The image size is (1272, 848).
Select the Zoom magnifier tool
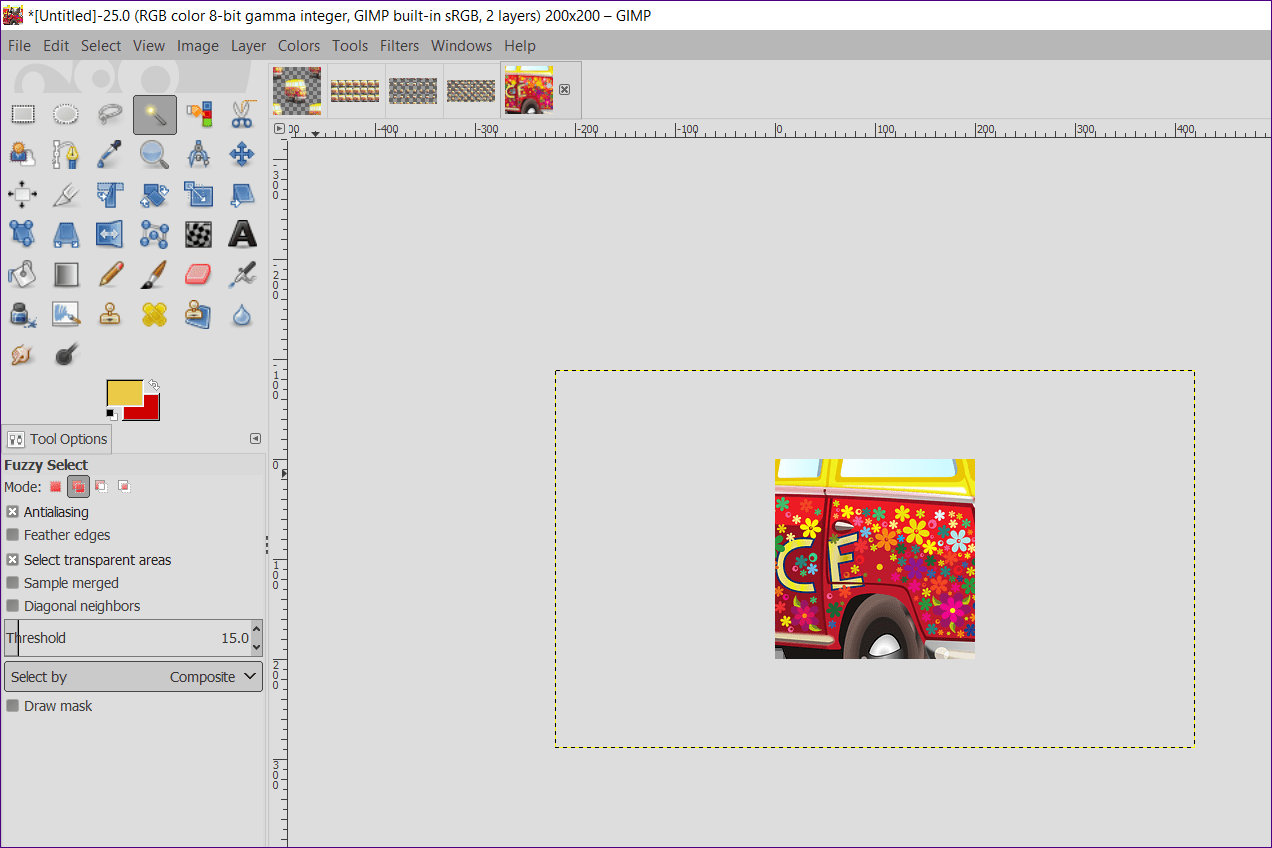[154, 154]
